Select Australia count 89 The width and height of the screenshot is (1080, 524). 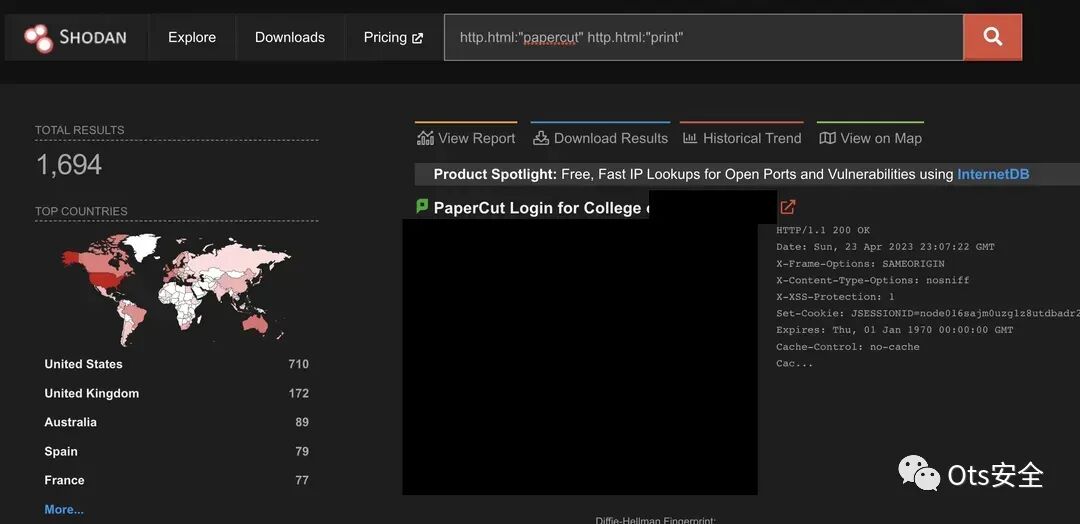point(302,422)
